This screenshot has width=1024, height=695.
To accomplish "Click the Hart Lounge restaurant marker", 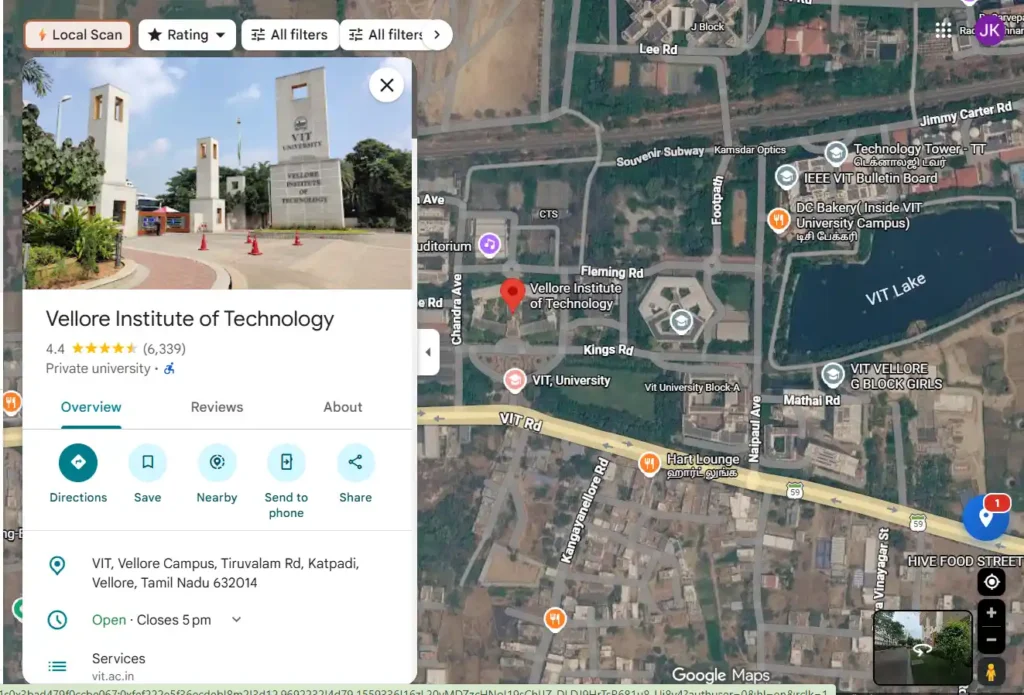I will point(649,464).
